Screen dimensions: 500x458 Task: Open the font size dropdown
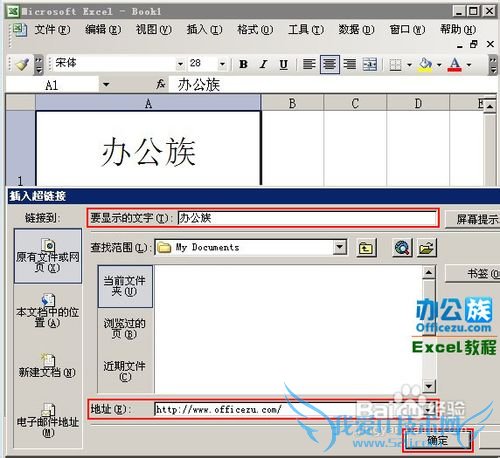[x=222, y=63]
